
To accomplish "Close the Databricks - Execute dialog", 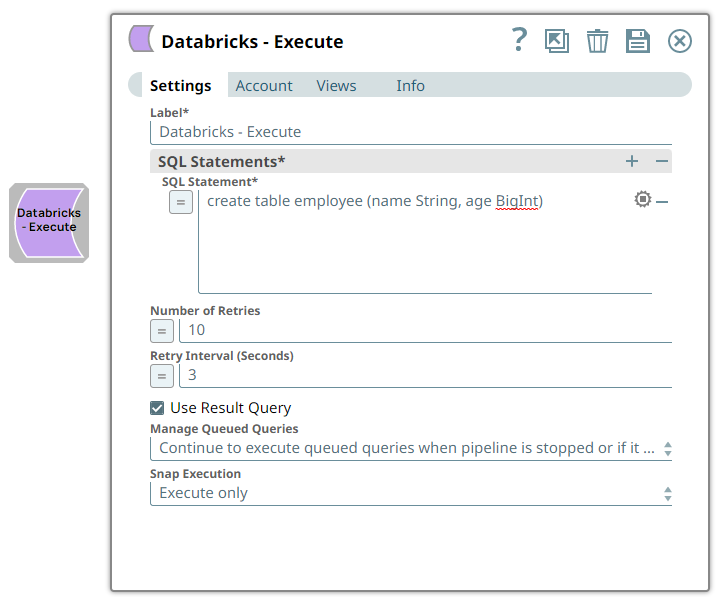I will tap(680, 41).
